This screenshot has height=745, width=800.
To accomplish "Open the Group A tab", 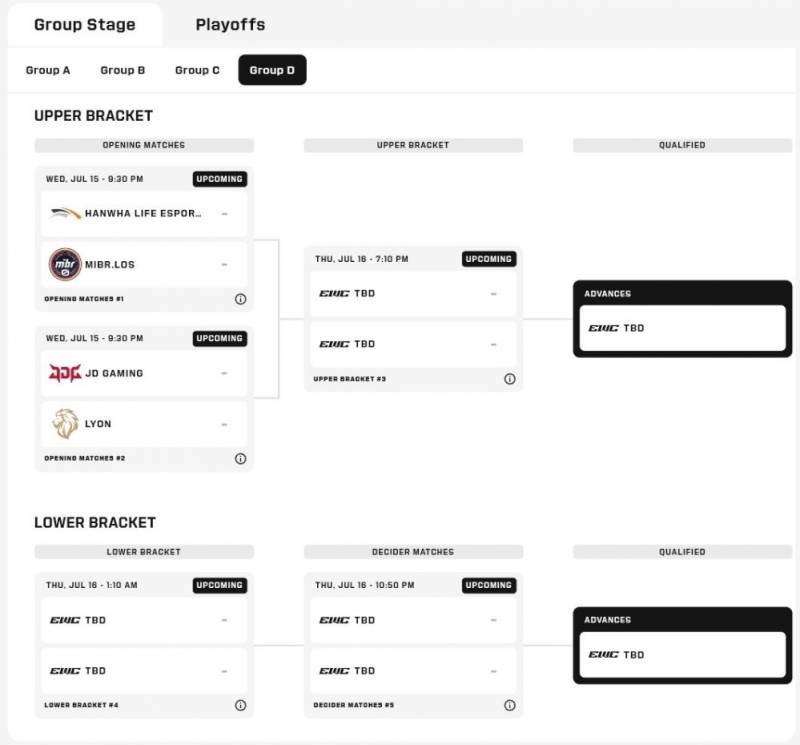I will coord(48,70).
